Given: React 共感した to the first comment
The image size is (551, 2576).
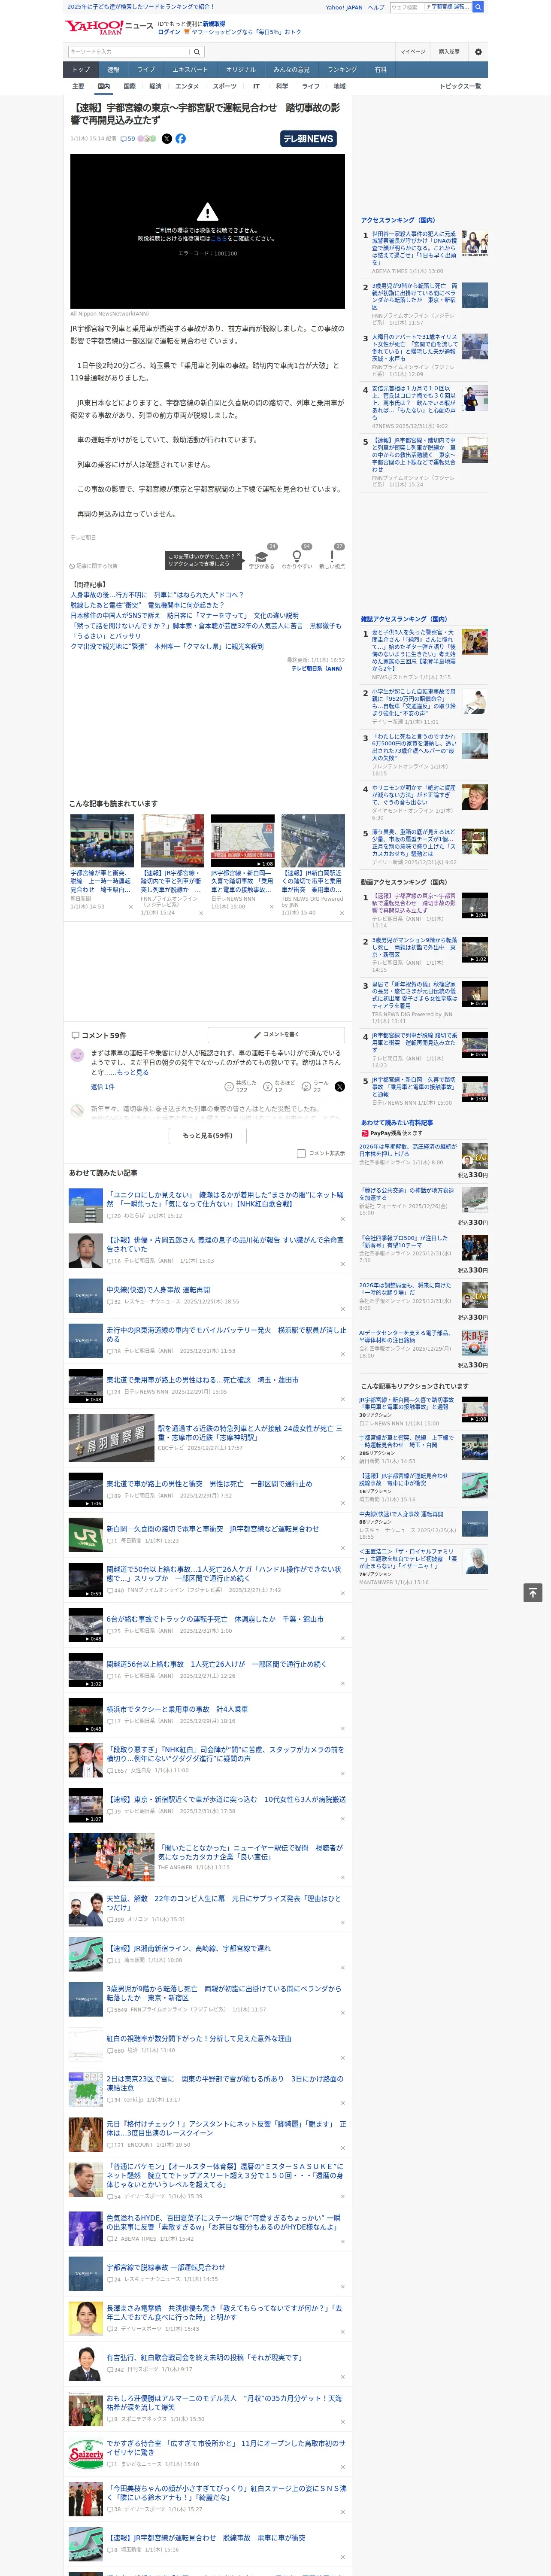Looking at the screenshot, I should 240,1086.
